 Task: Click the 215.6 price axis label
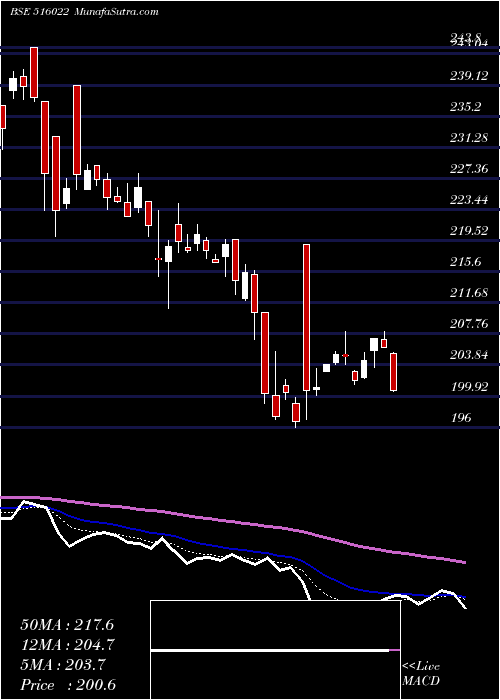pos(468,262)
